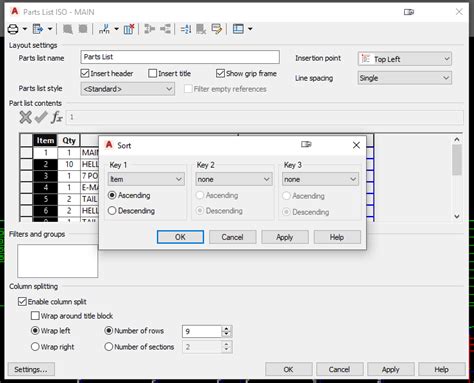Image resolution: width=474 pixels, height=383 pixels.
Task: Open the column layout dropdown arrow
Action: click(x=250, y=29)
